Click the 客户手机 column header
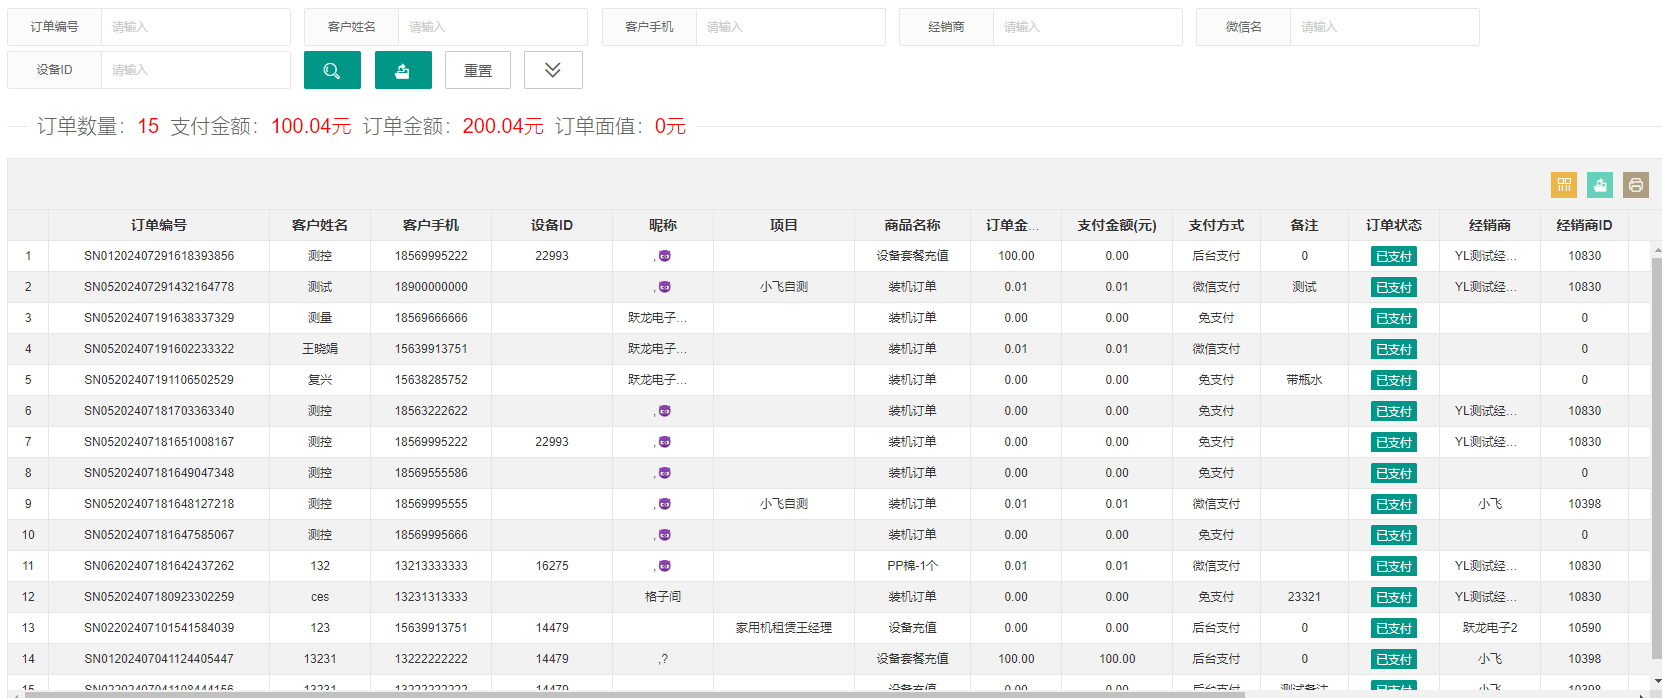The image size is (1662, 698). point(431,225)
